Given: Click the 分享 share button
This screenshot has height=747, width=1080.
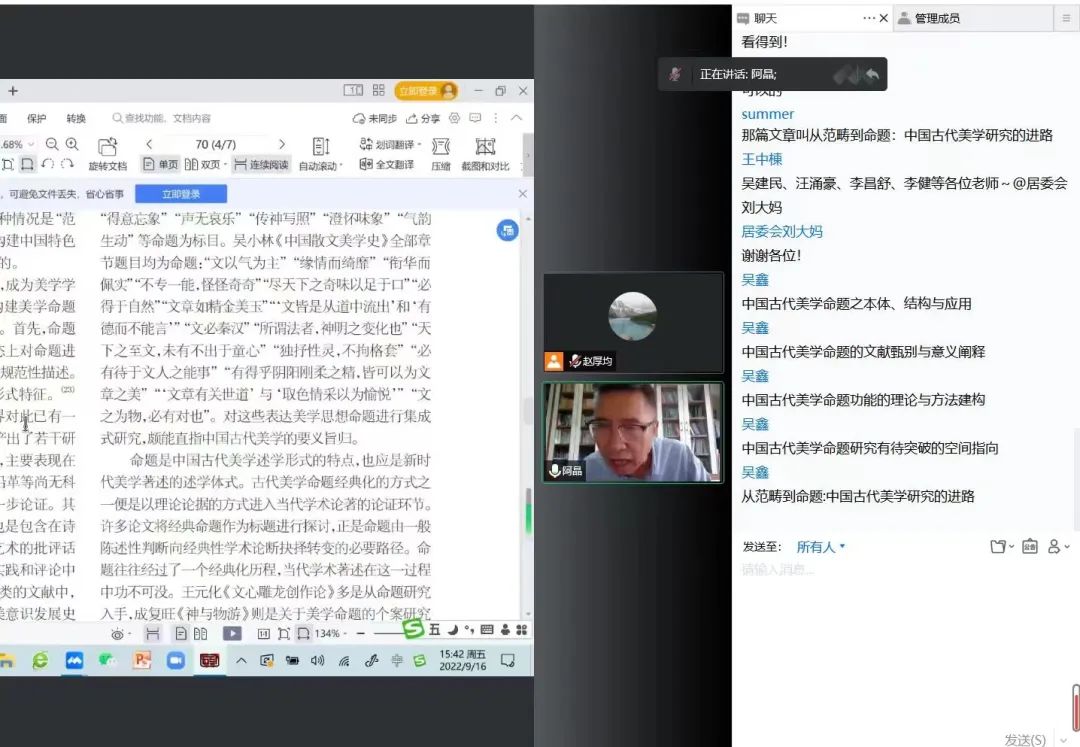Looking at the screenshot, I should tap(423, 118).
